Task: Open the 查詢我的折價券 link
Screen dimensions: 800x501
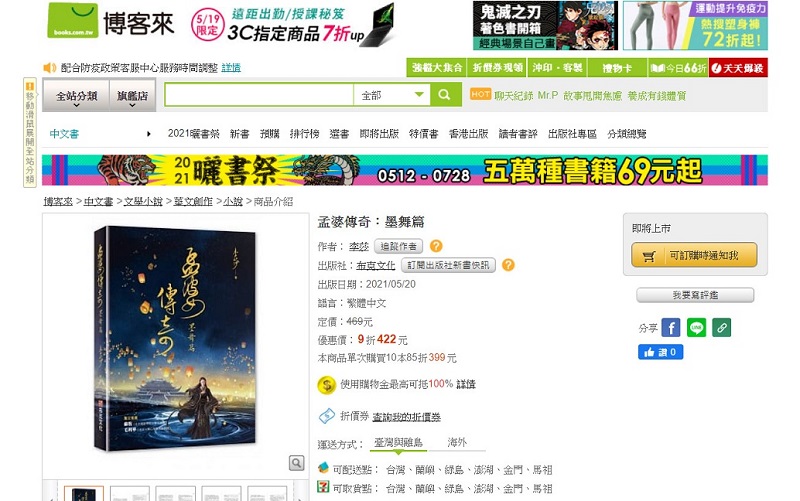Action: tap(406, 417)
